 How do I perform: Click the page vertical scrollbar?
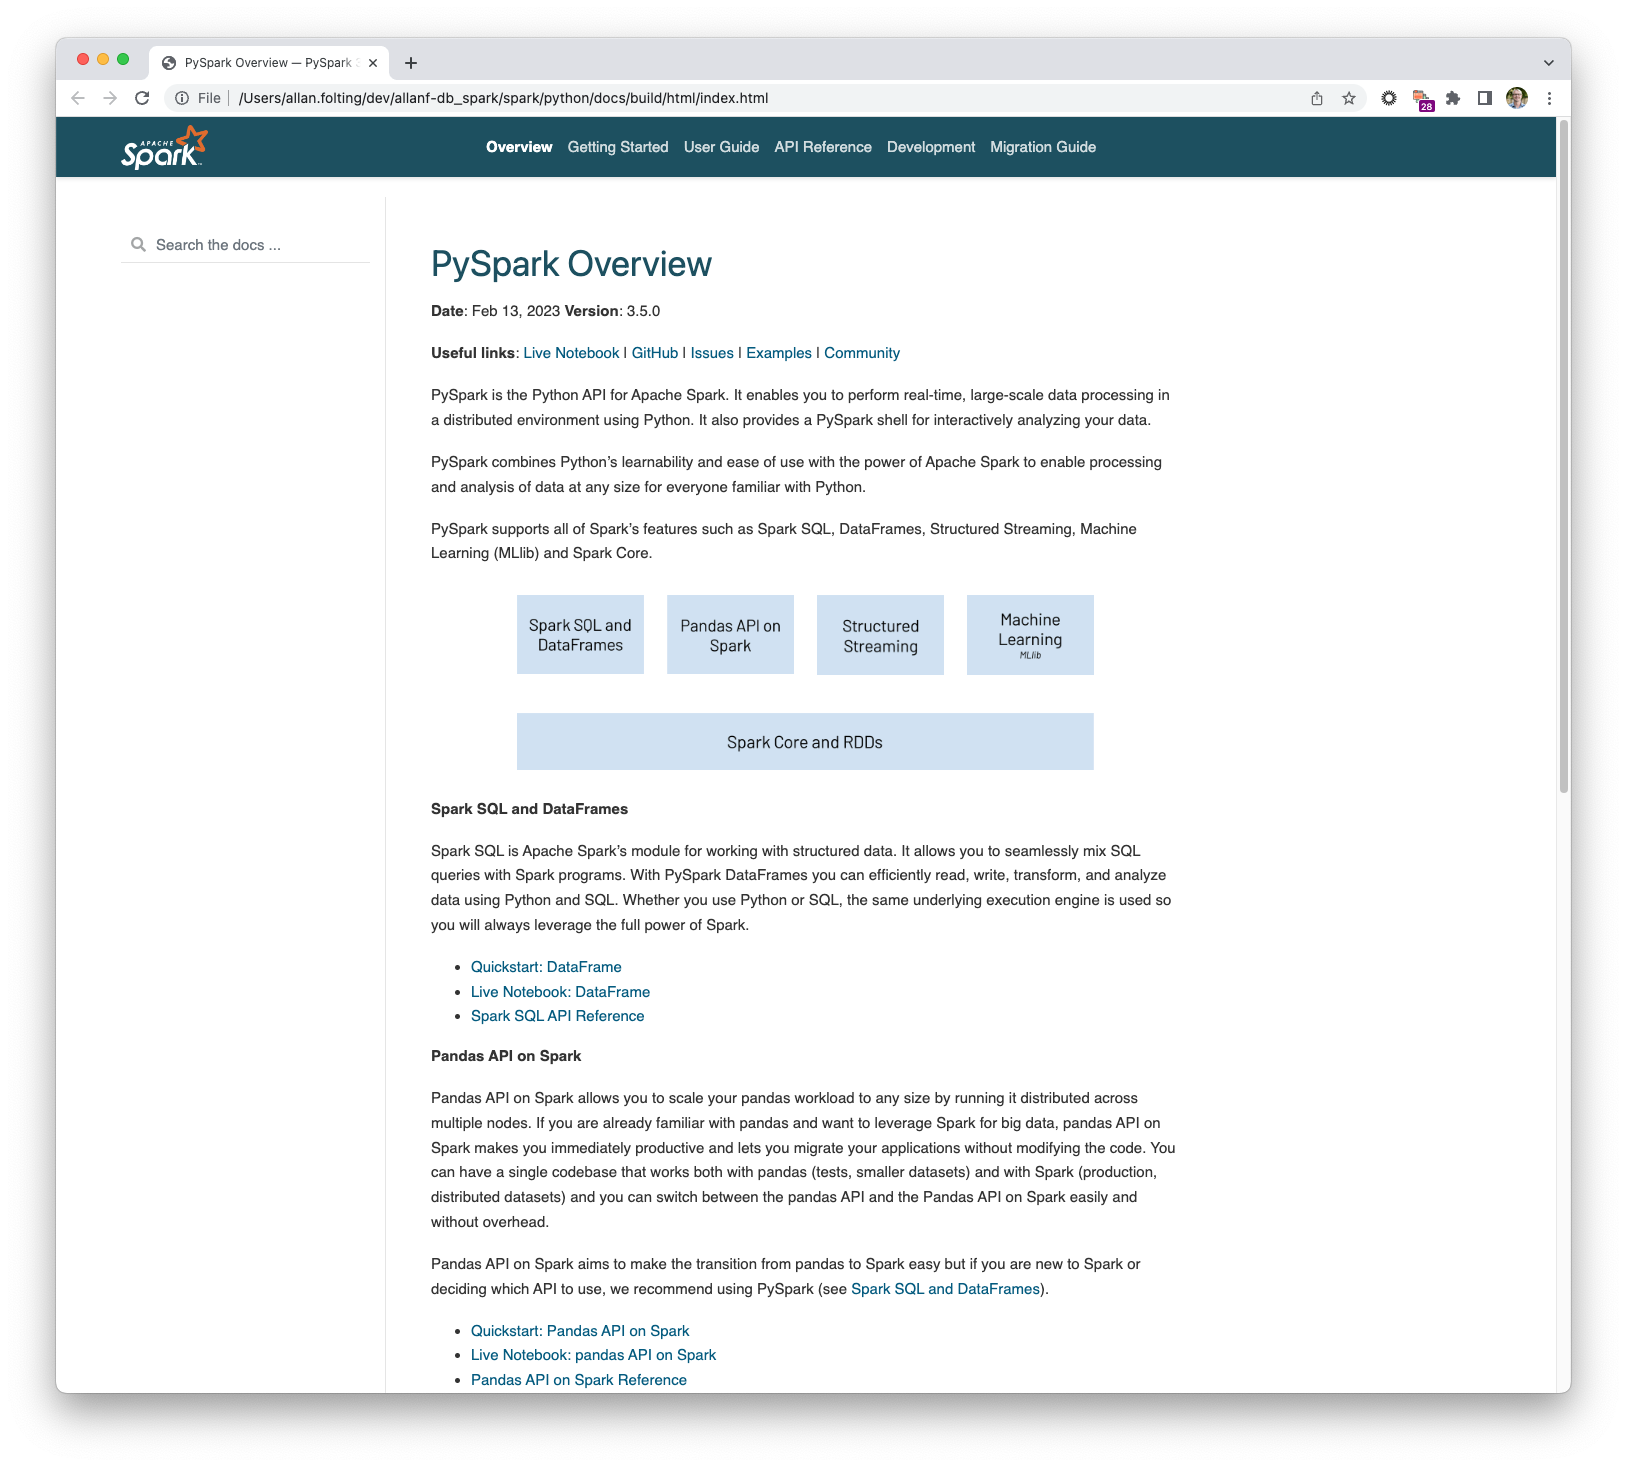pos(1564,456)
